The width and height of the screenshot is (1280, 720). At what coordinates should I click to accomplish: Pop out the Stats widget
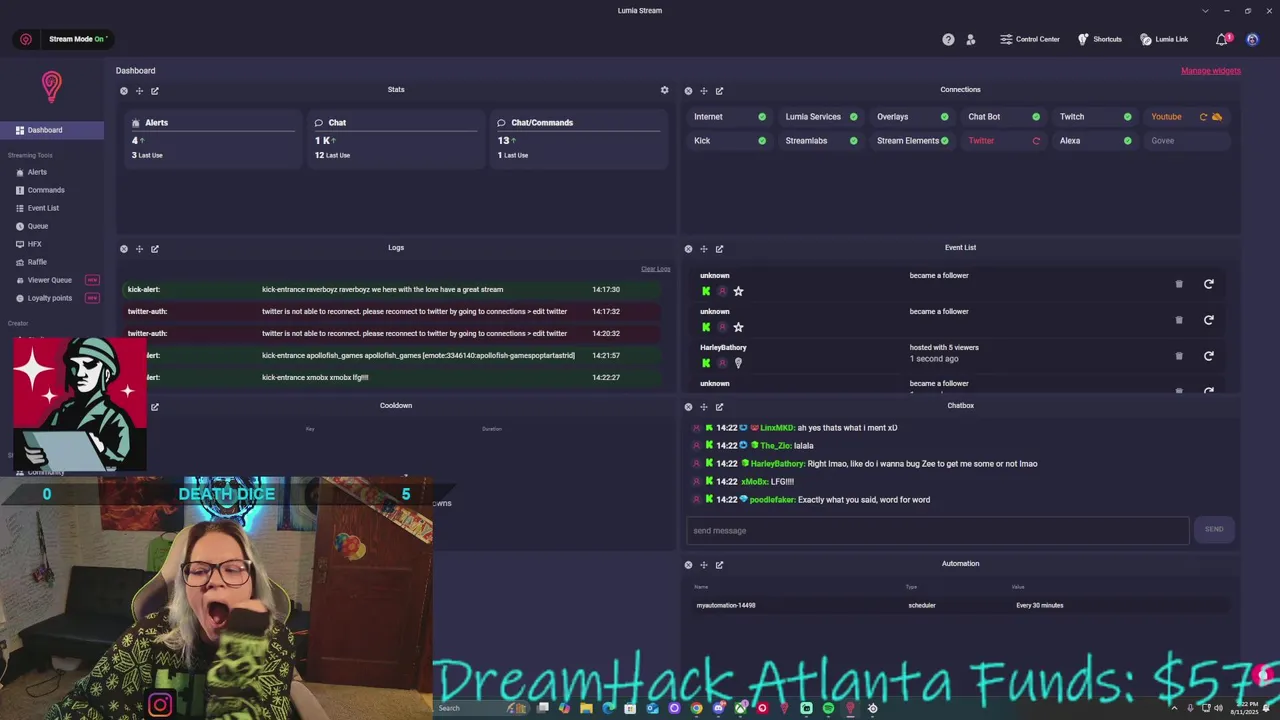[x=155, y=91]
